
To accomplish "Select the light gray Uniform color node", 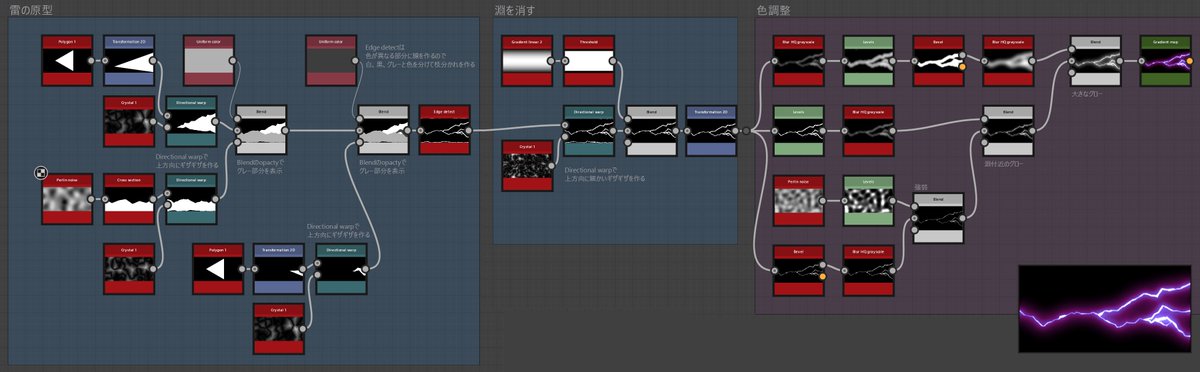I will [x=209, y=60].
